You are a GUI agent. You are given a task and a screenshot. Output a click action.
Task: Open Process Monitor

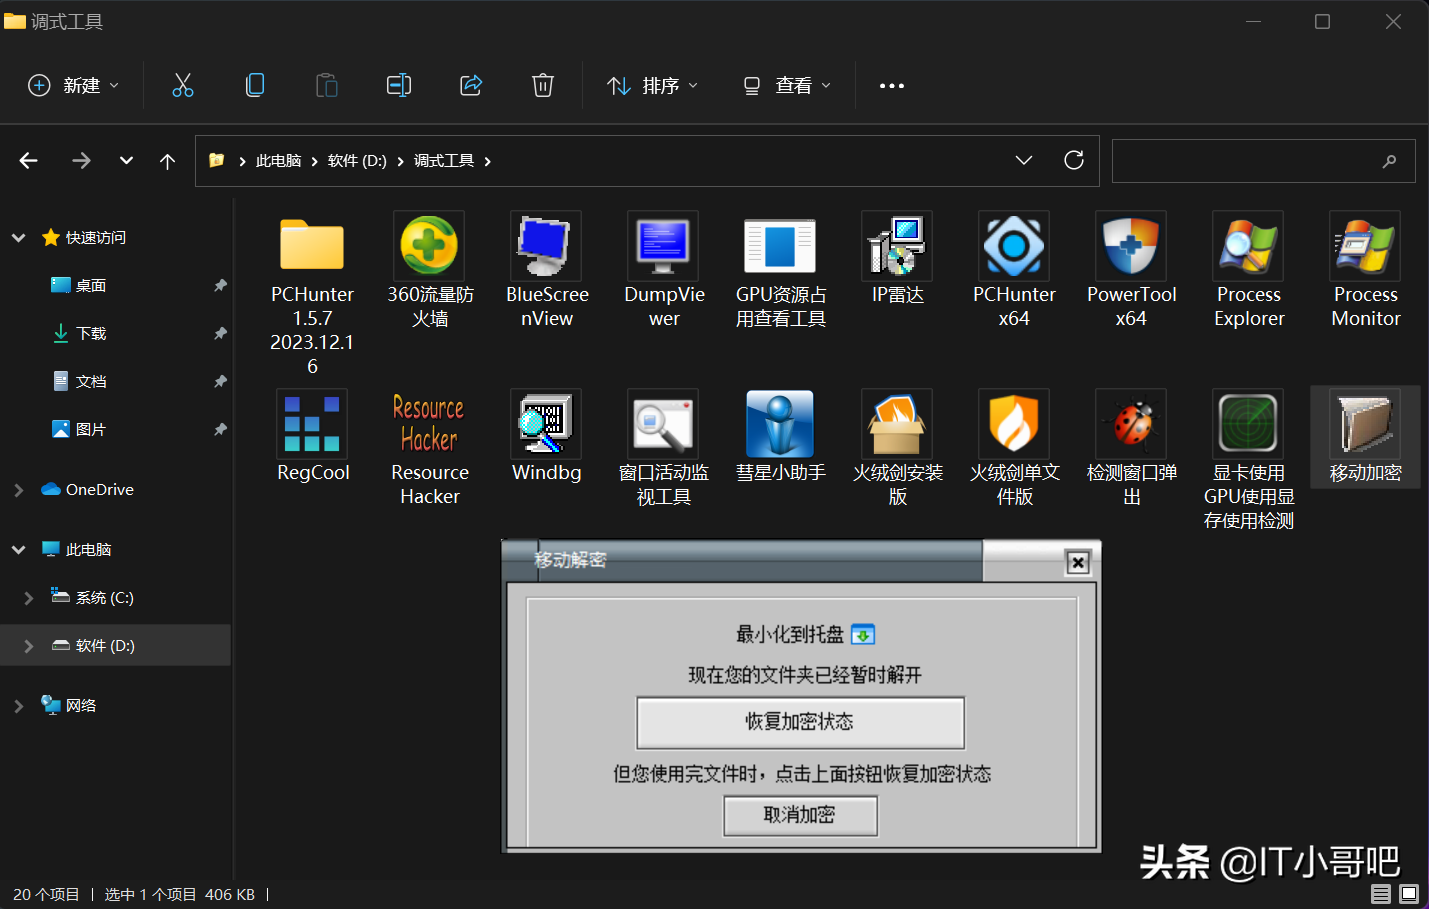tap(1364, 246)
